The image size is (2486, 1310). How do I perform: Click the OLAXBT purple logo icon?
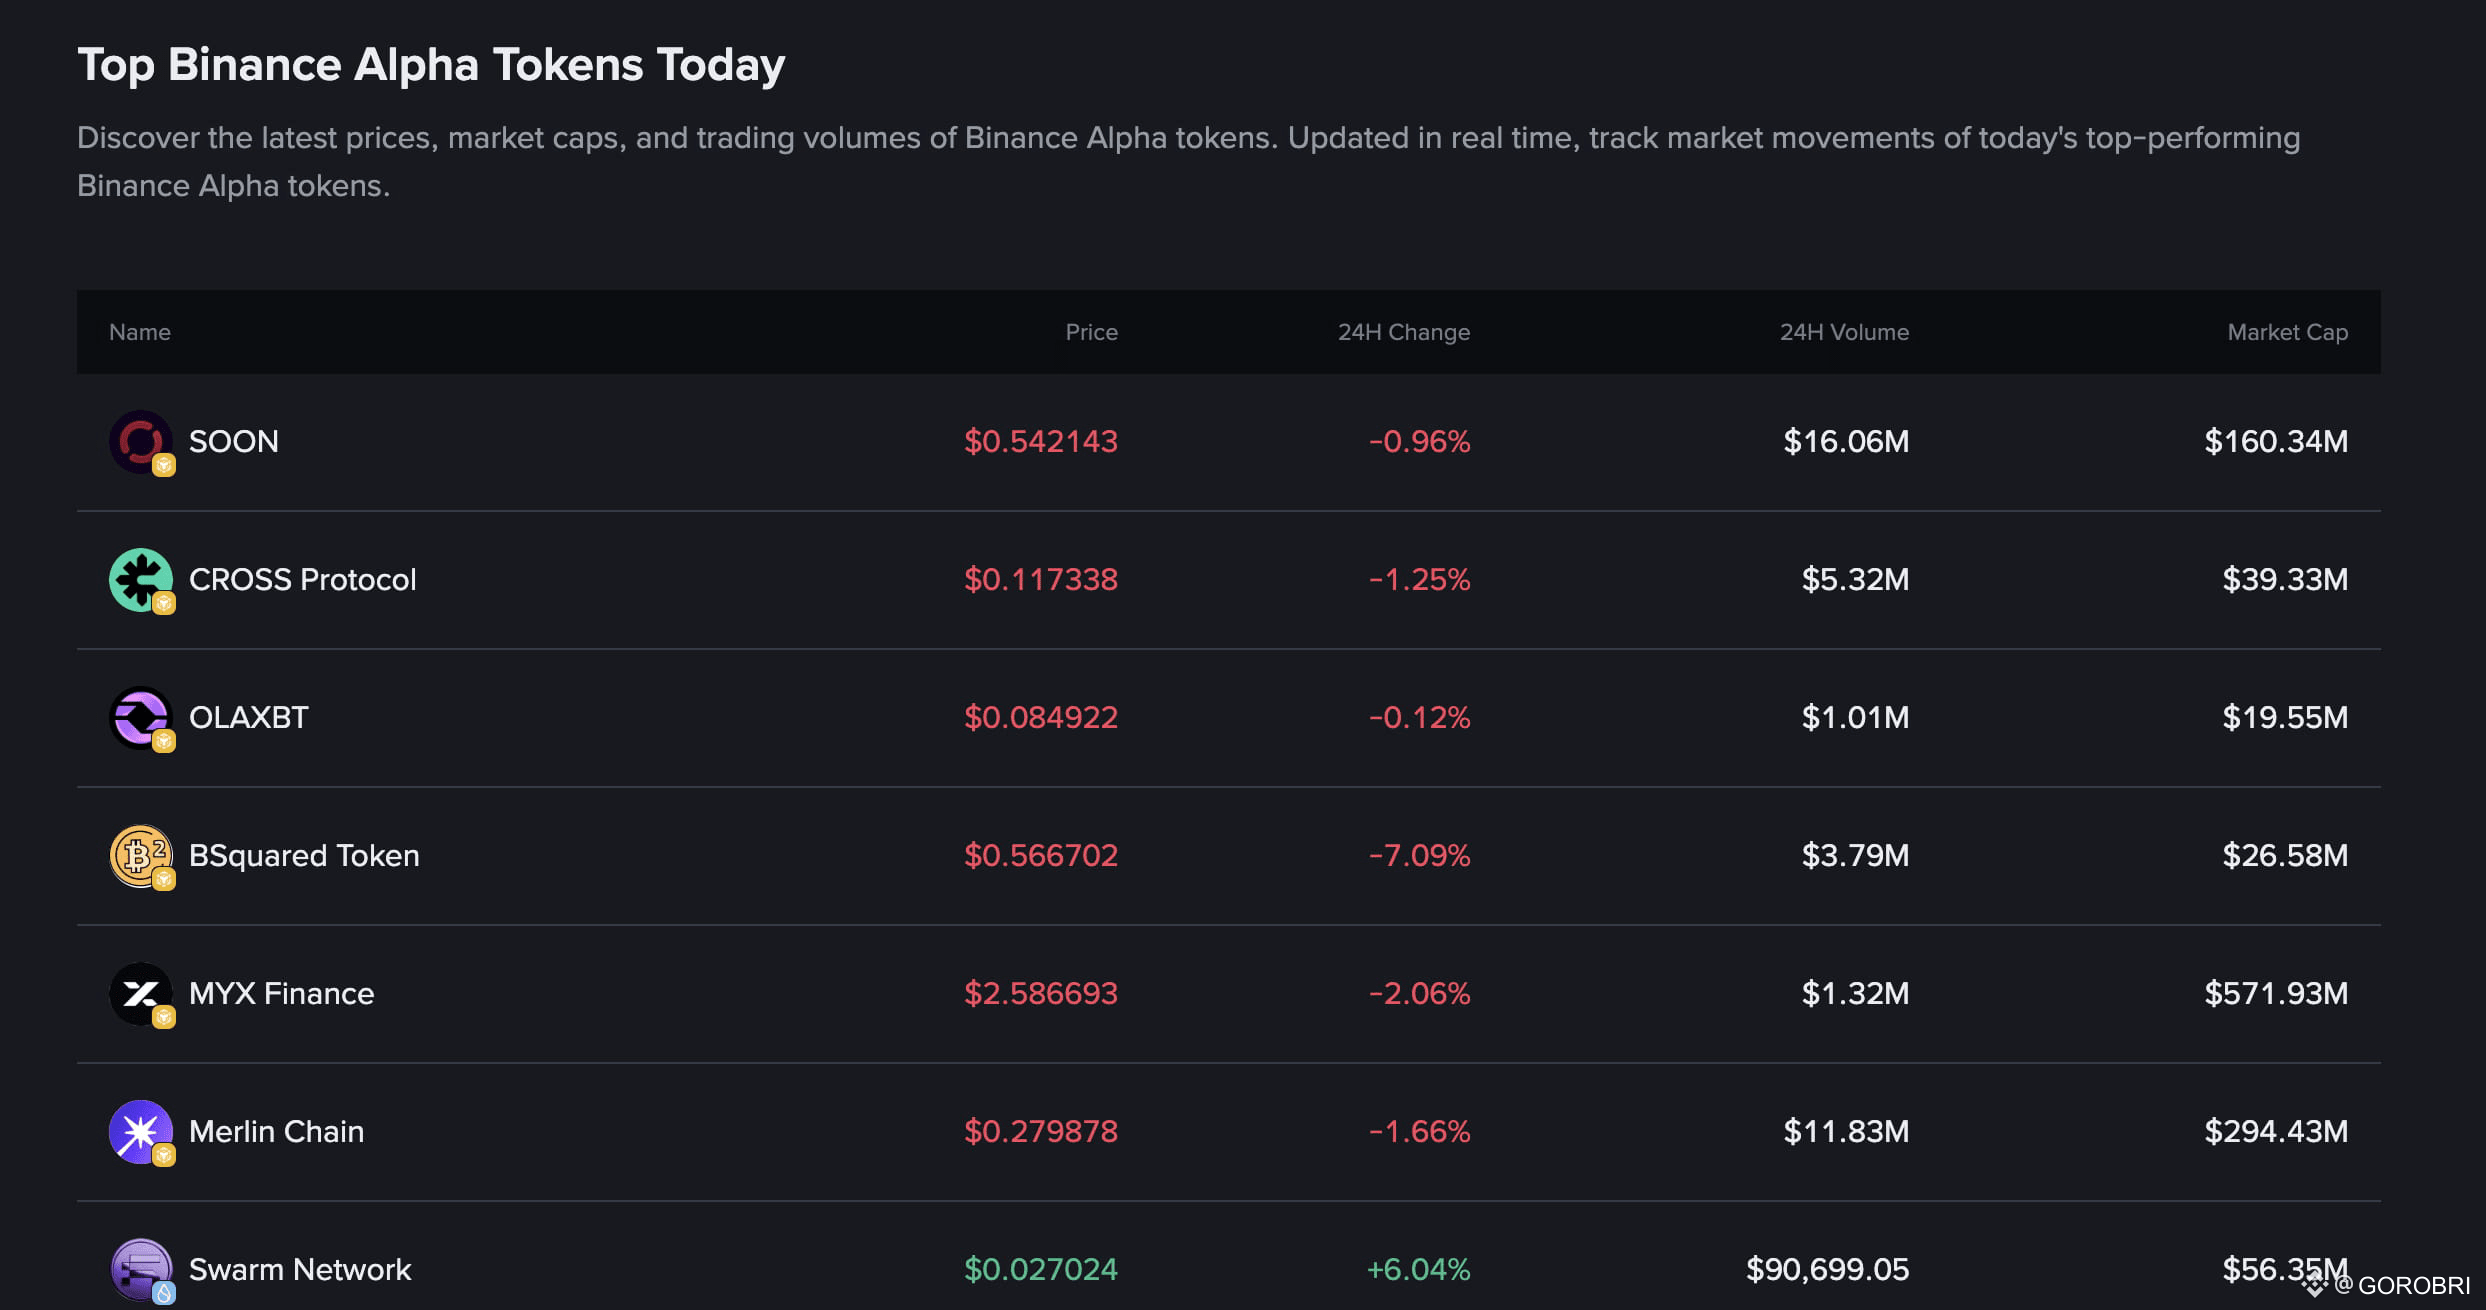click(140, 717)
